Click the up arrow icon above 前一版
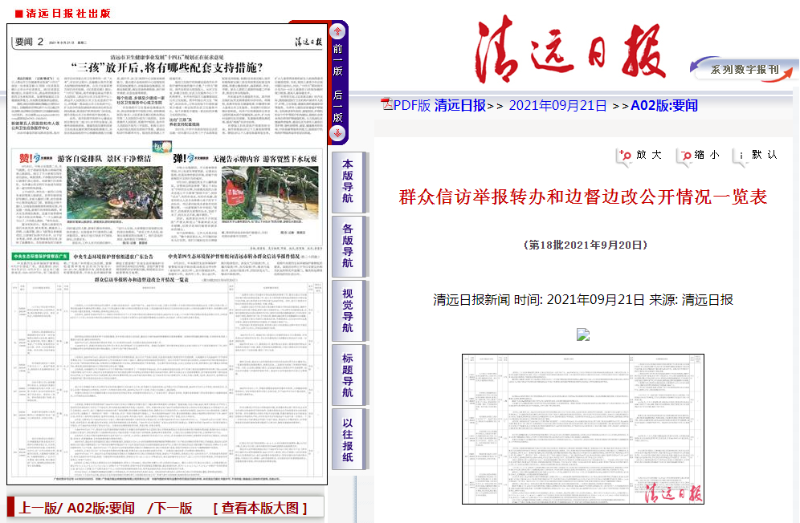The height and width of the screenshot is (523, 800). click(x=338, y=32)
